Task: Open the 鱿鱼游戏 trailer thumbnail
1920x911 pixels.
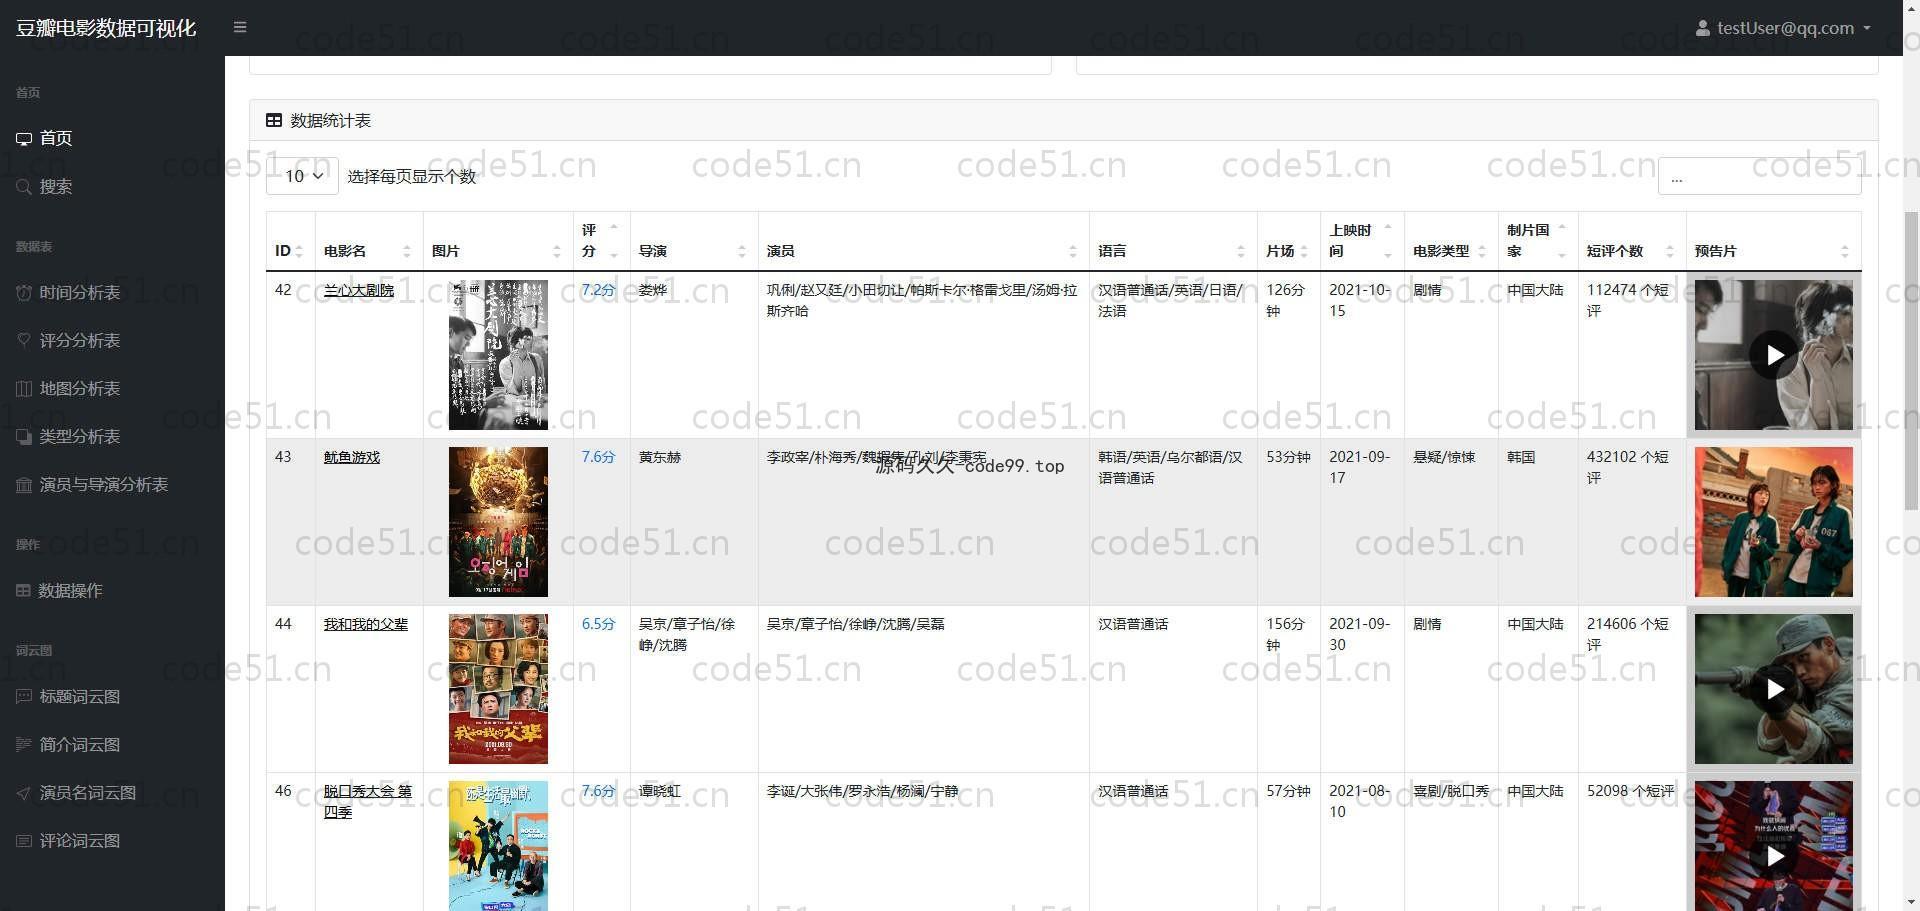Action: 1773,522
